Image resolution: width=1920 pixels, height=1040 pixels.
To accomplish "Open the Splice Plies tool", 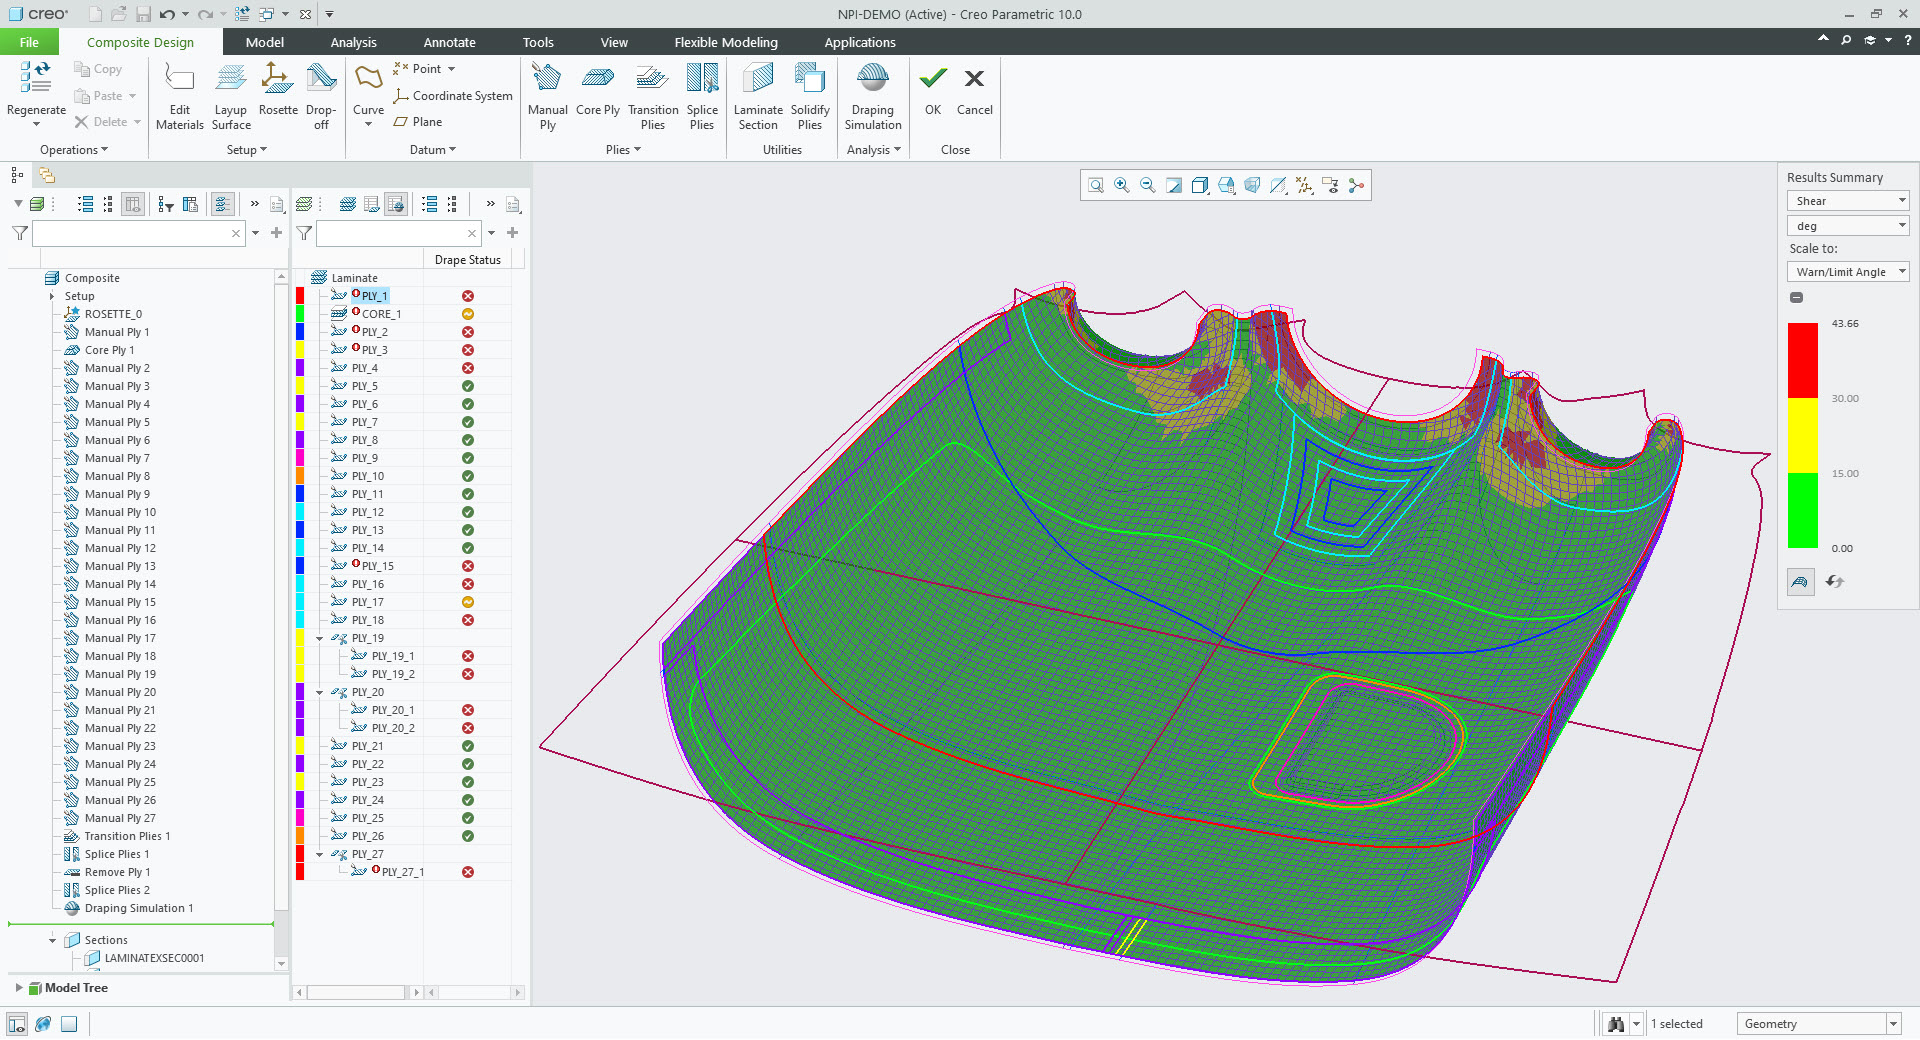I will tap(702, 96).
